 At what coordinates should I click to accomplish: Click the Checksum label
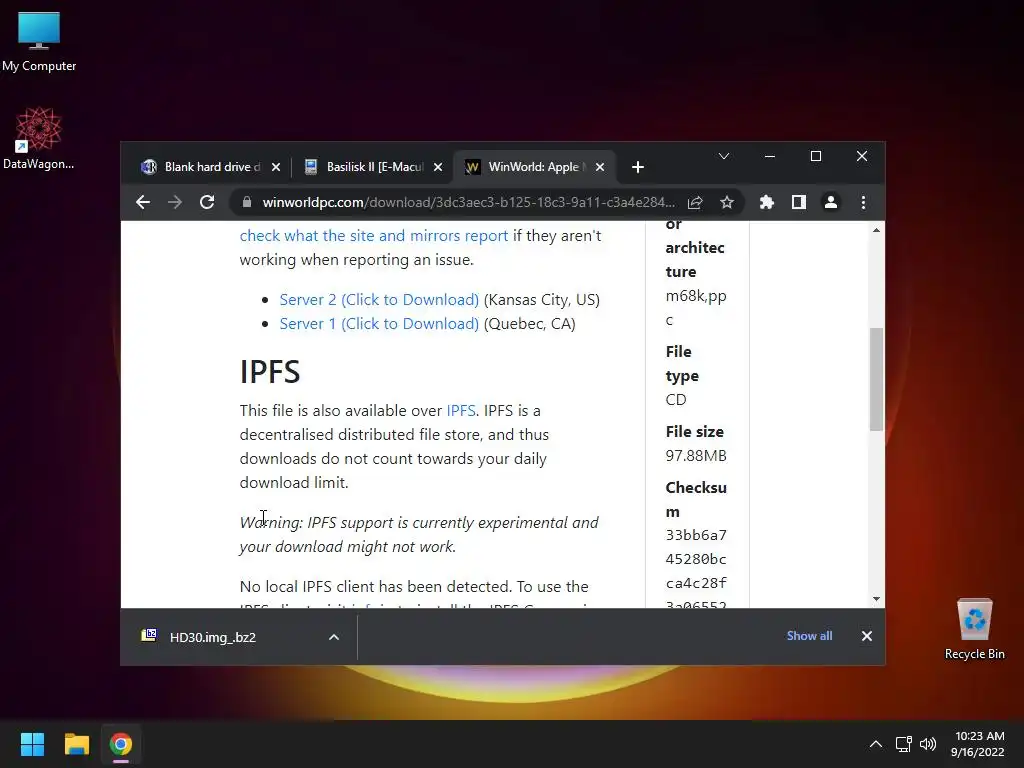(696, 500)
